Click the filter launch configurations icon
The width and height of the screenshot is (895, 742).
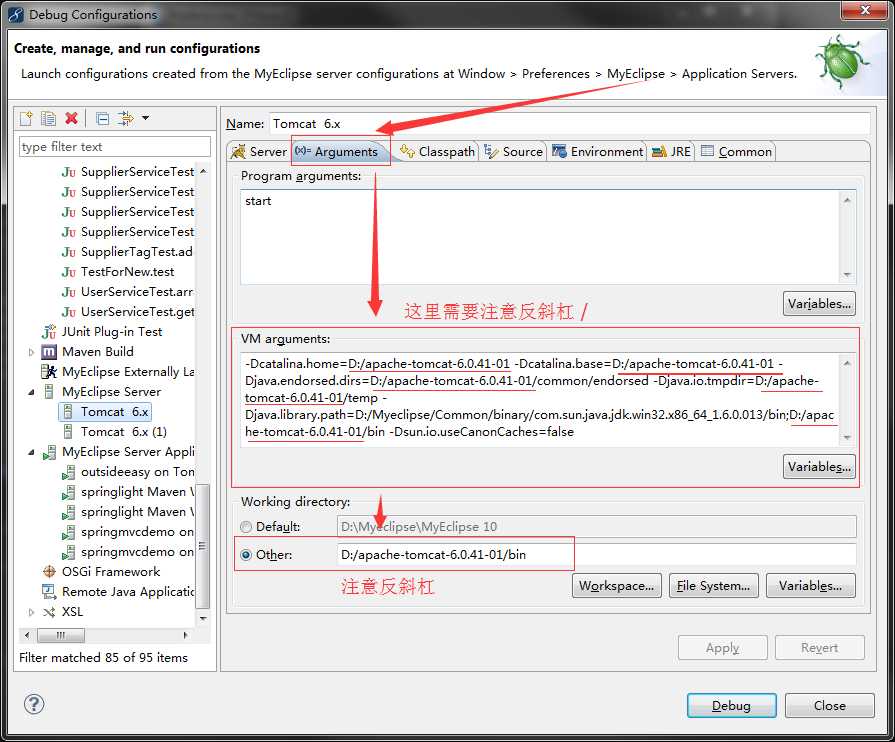point(125,118)
